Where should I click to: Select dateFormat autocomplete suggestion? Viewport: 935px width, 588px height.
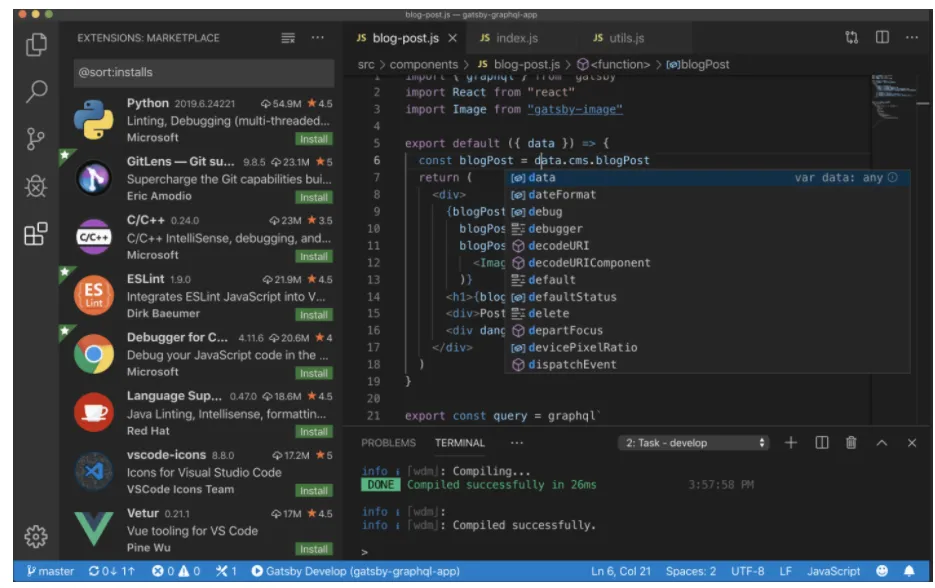[707, 194]
